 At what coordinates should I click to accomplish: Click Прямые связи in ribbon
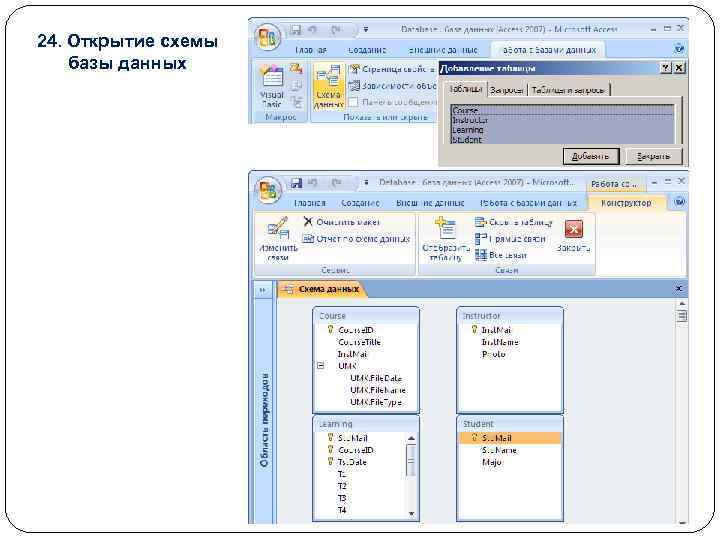coord(511,239)
